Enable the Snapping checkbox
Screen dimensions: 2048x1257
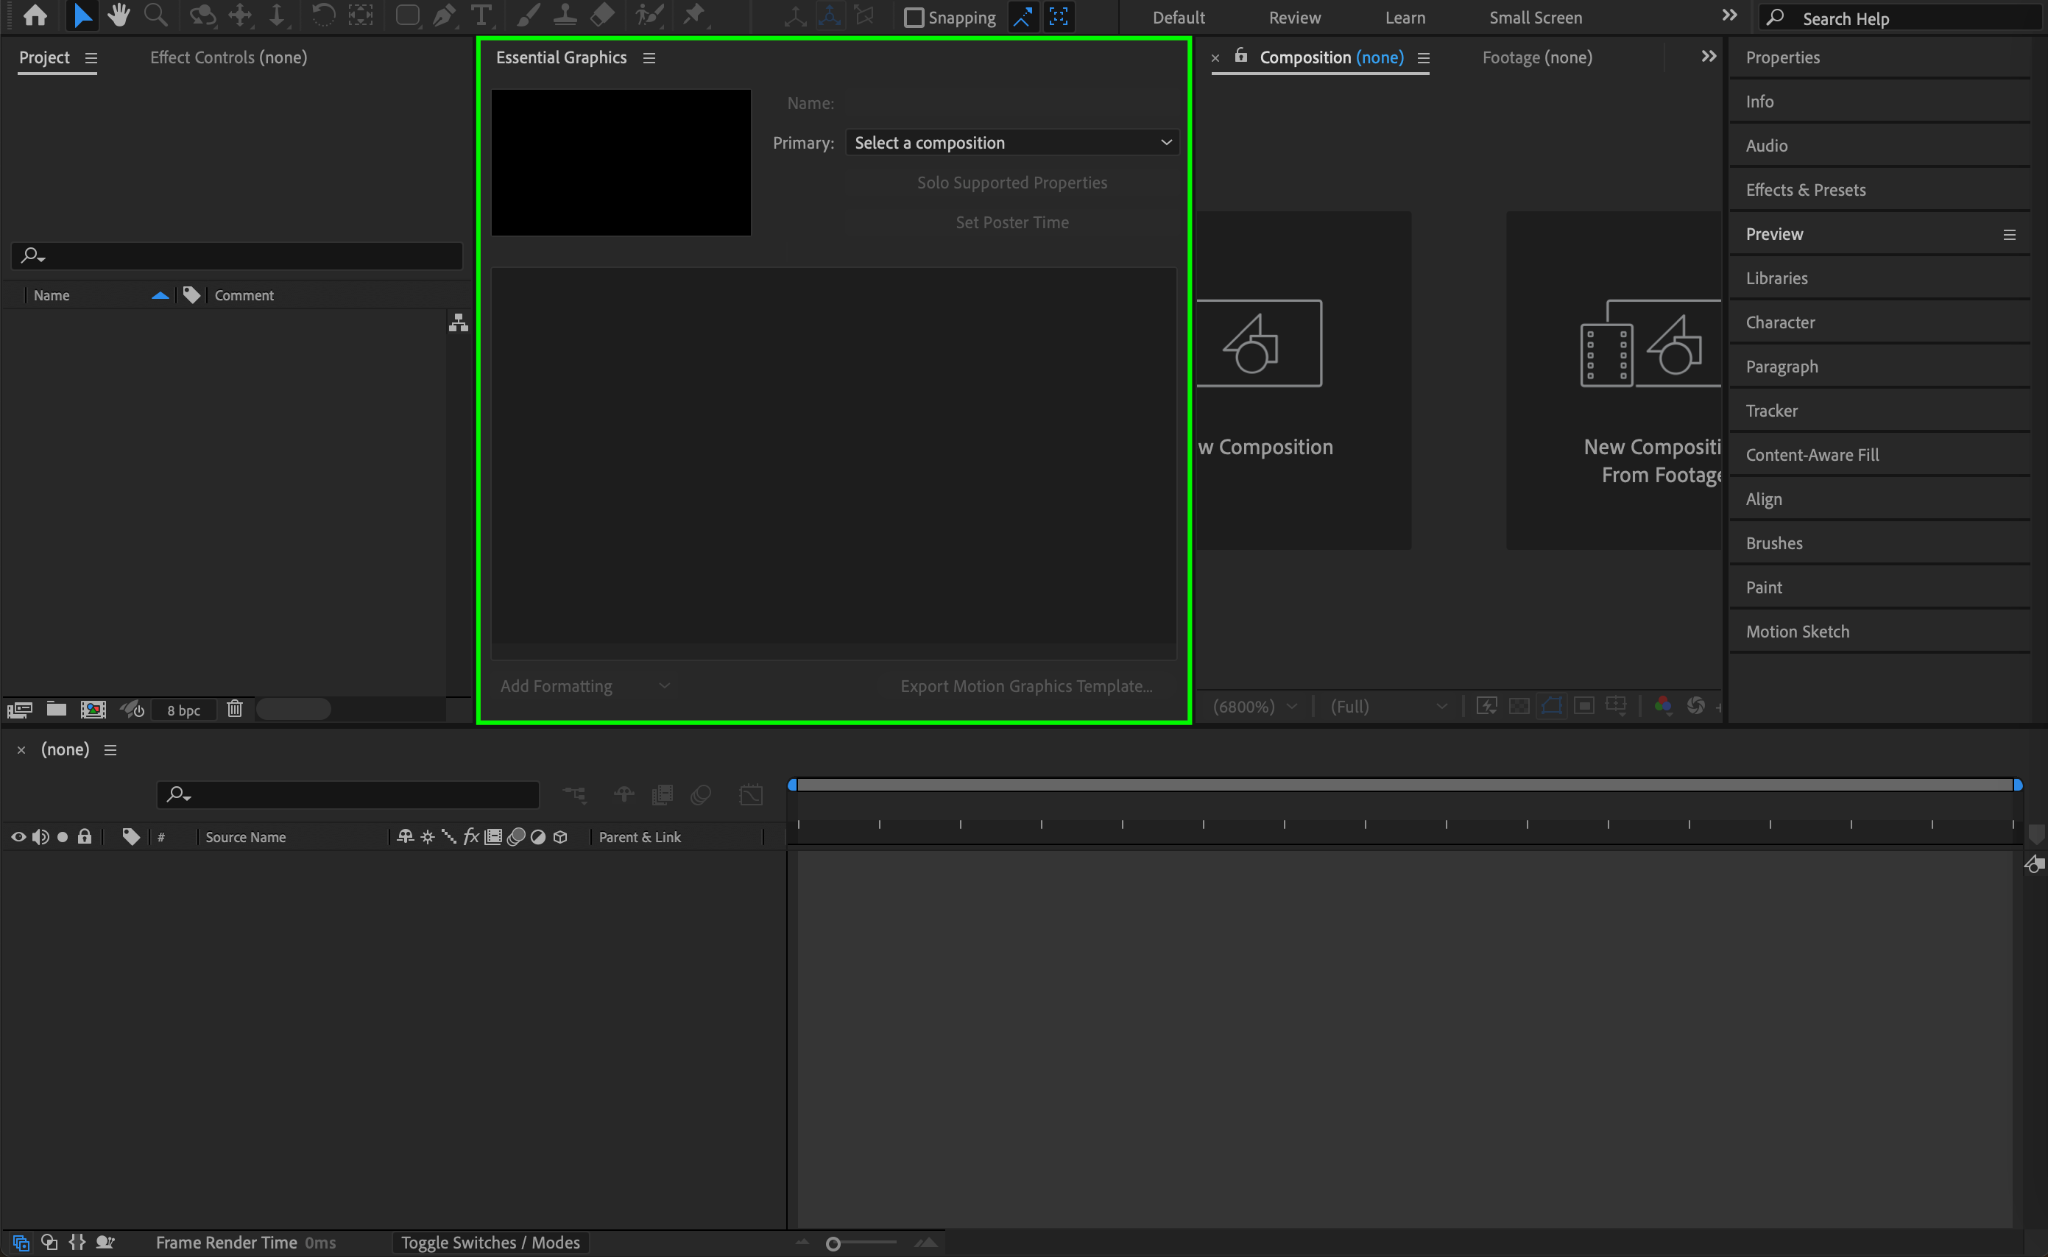tap(914, 18)
